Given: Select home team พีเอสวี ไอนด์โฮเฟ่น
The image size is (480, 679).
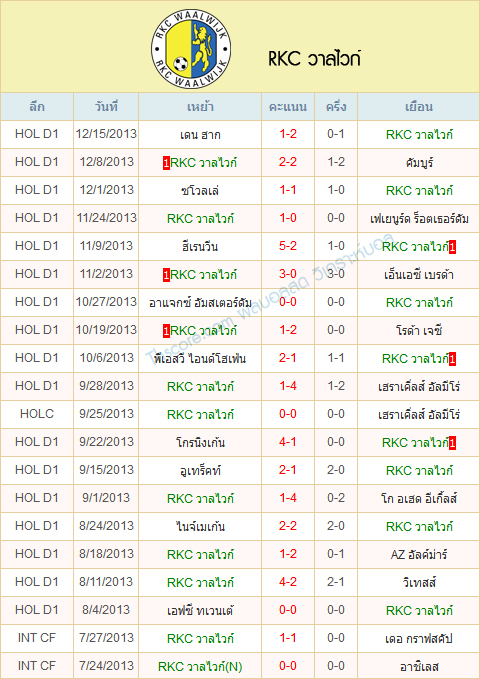Looking at the screenshot, I should [x=200, y=359].
